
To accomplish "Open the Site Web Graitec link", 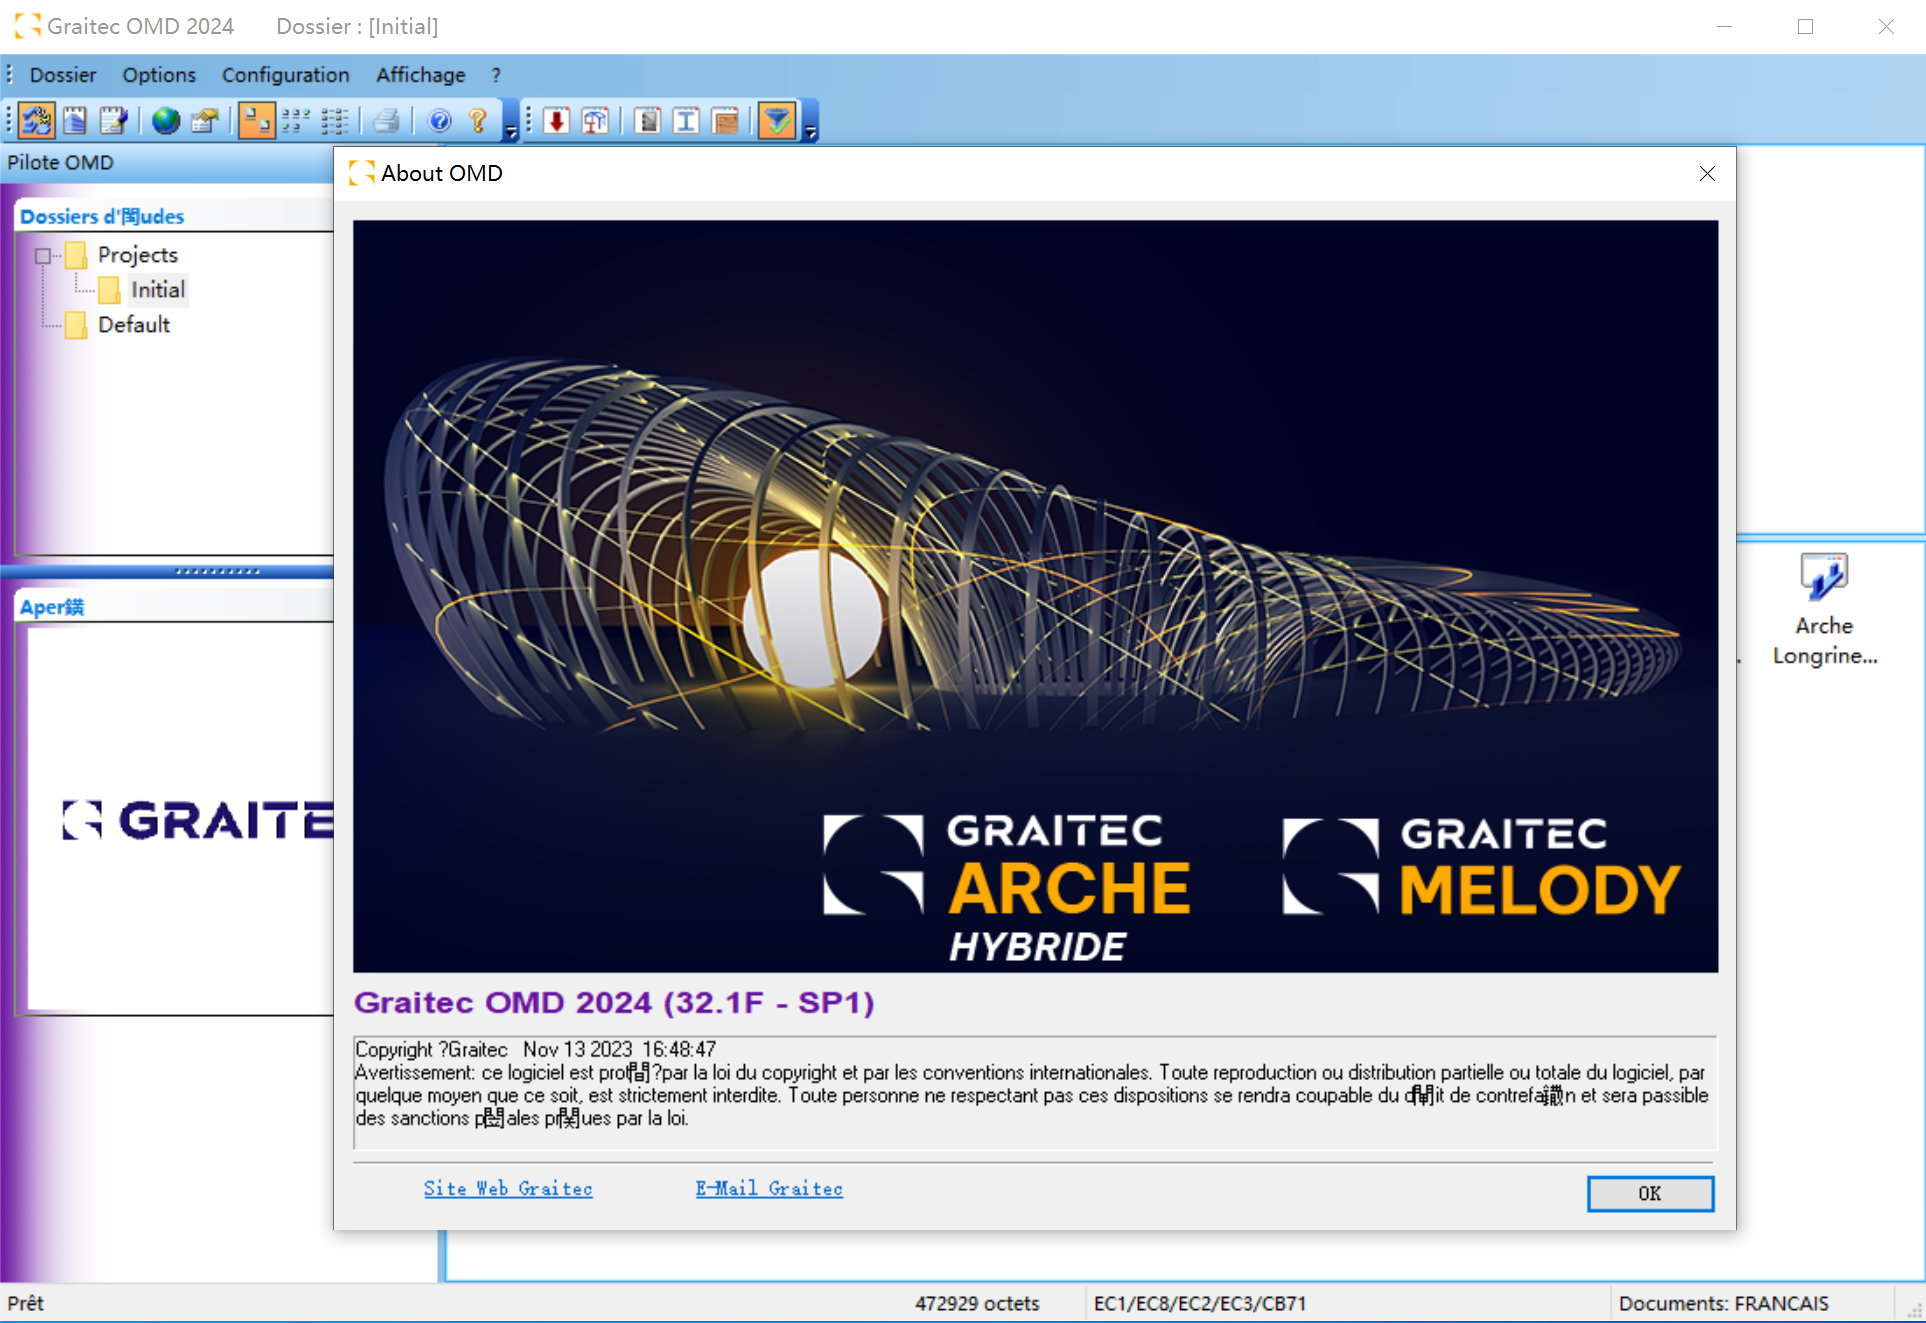I will point(508,1189).
